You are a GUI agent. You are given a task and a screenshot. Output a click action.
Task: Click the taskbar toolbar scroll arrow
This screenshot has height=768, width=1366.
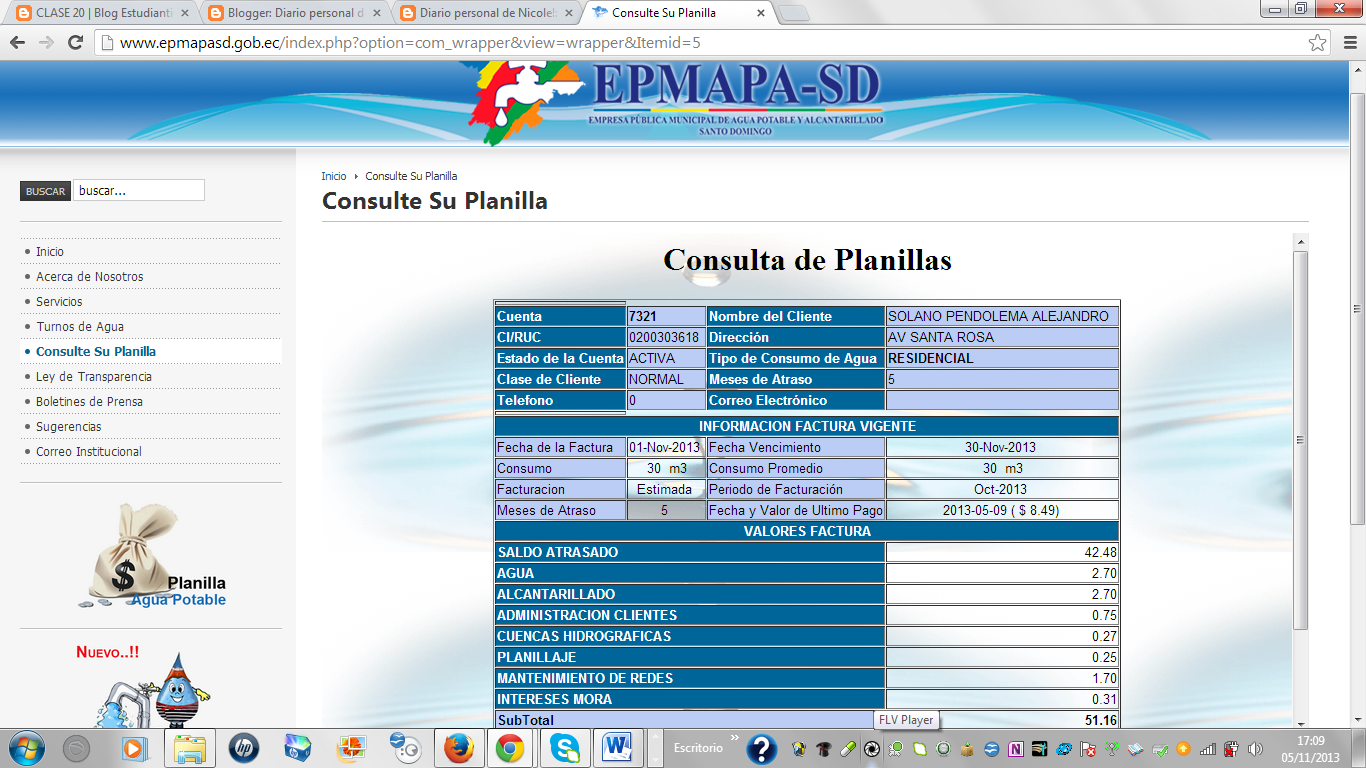pos(654,748)
